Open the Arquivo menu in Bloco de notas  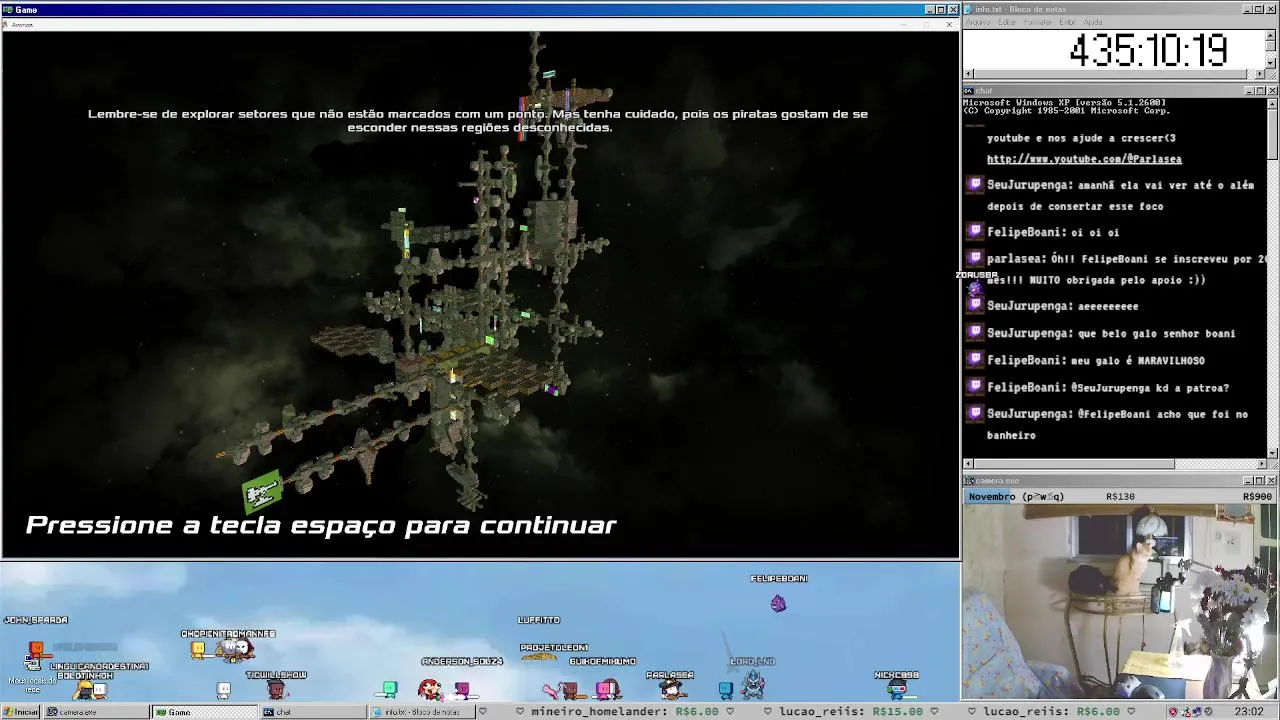click(977, 22)
